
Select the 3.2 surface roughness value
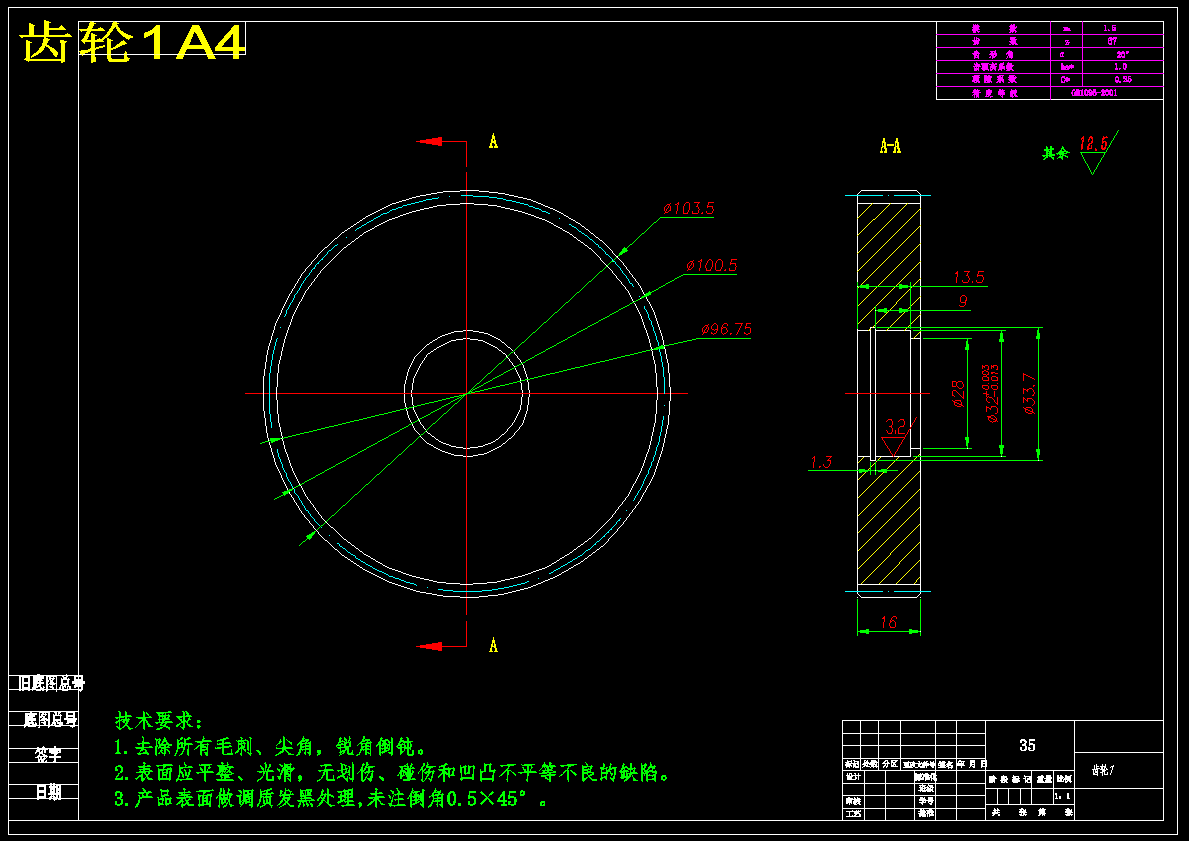896,426
